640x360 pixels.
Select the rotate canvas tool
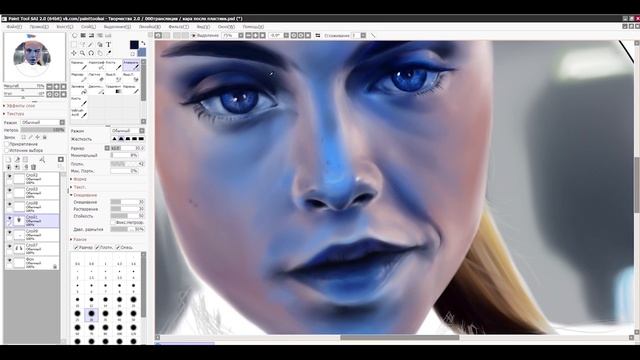click(91, 53)
